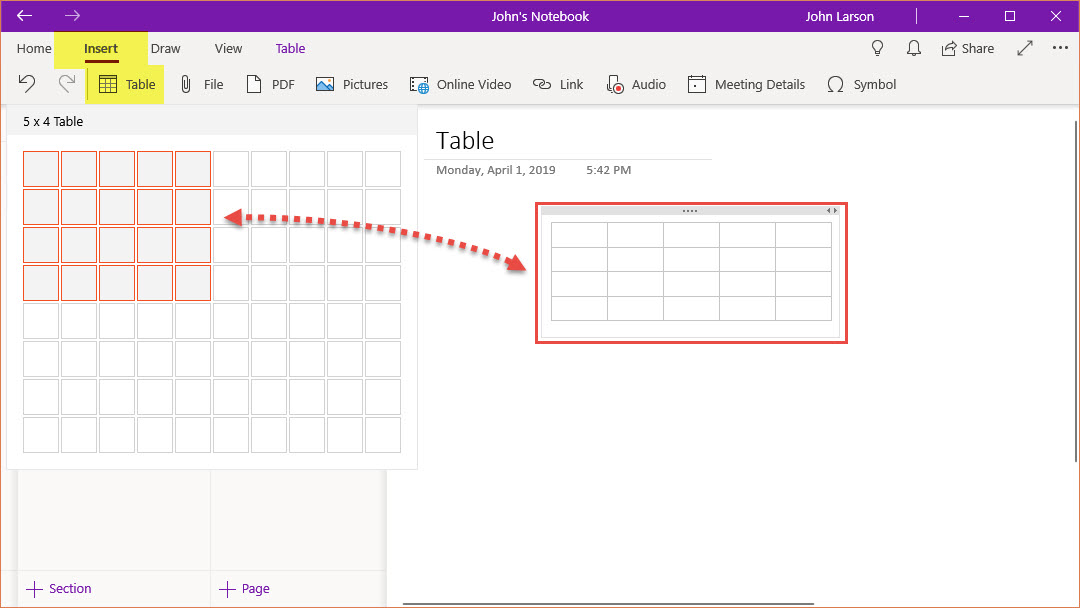The height and width of the screenshot is (608, 1080).
Task: Insert a PDF printout
Action: pyautogui.click(x=270, y=84)
